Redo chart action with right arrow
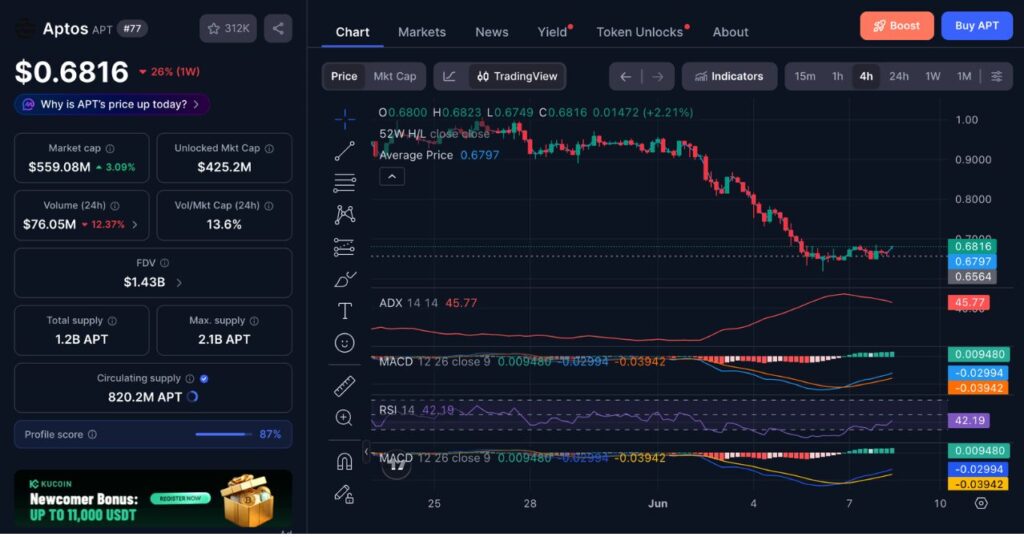The height and width of the screenshot is (537, 1024). (658, 76)
